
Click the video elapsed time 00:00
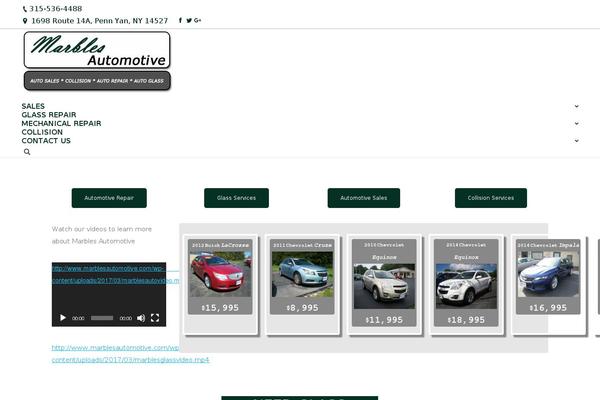pyautogui.click(x=78, y=318)
